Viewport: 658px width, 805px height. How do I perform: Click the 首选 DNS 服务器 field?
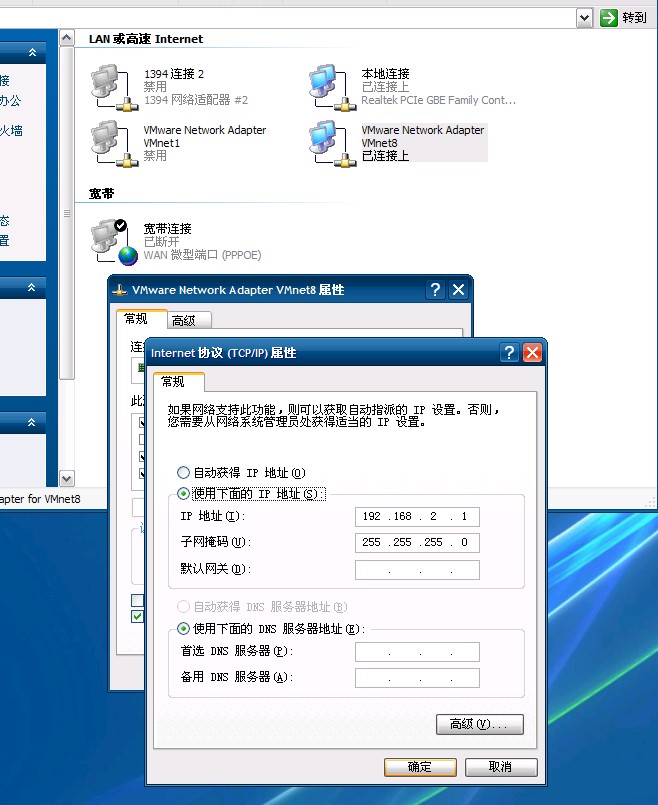[x=417, y=652]
